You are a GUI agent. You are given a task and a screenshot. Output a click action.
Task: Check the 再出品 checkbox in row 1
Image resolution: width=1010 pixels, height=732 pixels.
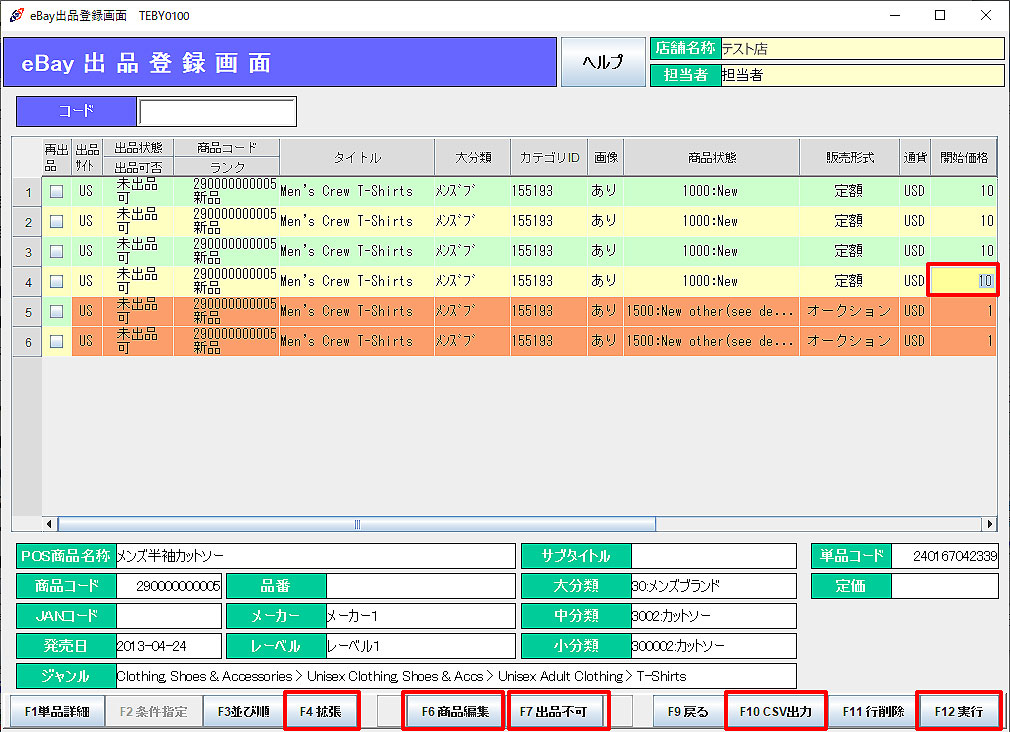coord(57,191)
